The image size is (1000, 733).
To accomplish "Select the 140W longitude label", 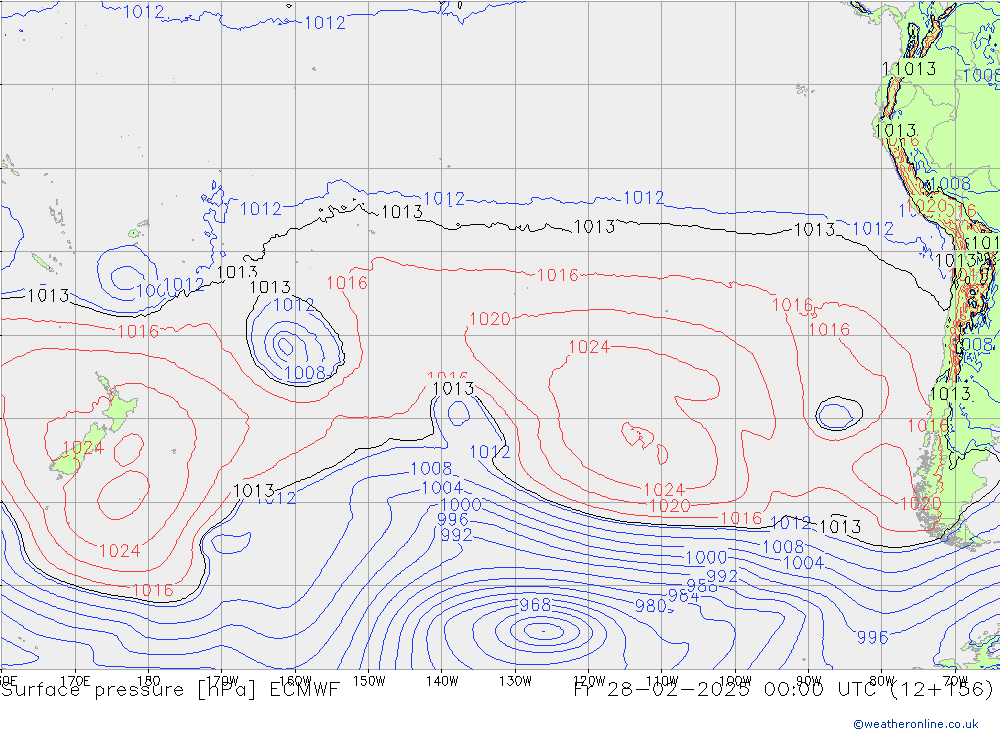I will 443,681.
